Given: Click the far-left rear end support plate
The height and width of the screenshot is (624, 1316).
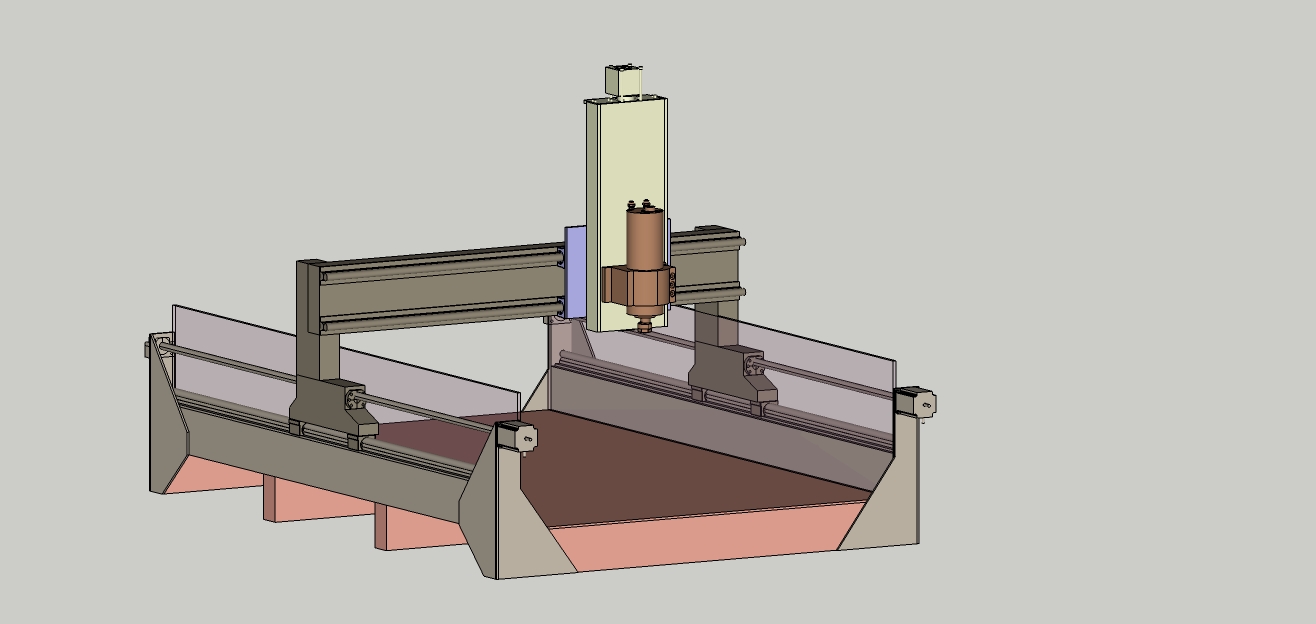Looking at the screenshot, I should [165, 420].
